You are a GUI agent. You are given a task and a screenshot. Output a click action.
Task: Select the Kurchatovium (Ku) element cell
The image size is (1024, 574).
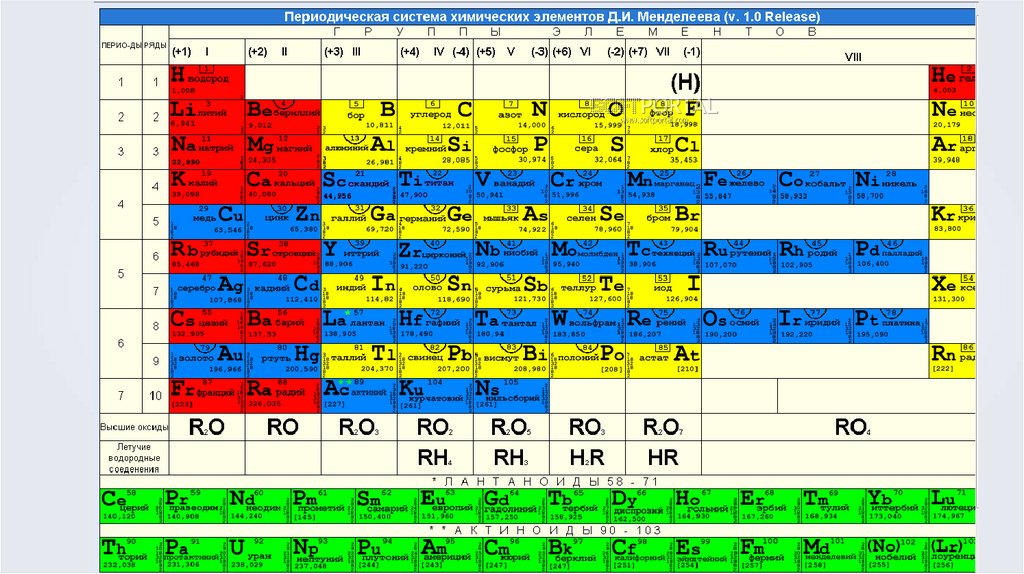[x=436, y=396]
